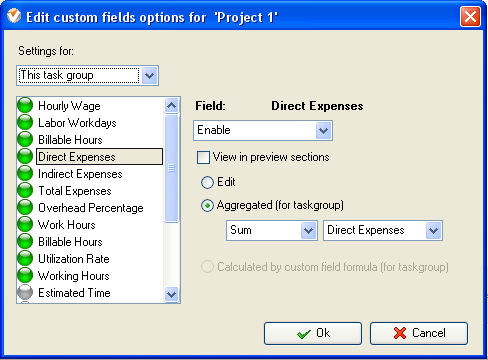488x360 pixels.
Task: Enable View in preview sections checkbox
Action: [203, 157]
